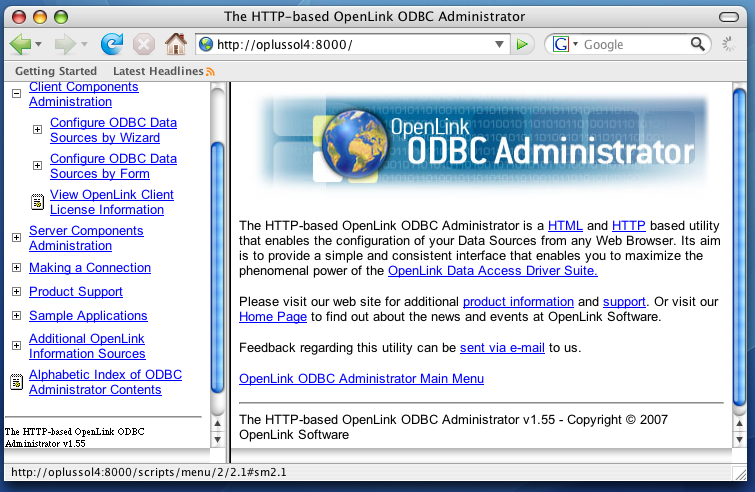The image size is (755, 492).
Task: Expand the Product Support node
Action: click(x=16, y=292)
